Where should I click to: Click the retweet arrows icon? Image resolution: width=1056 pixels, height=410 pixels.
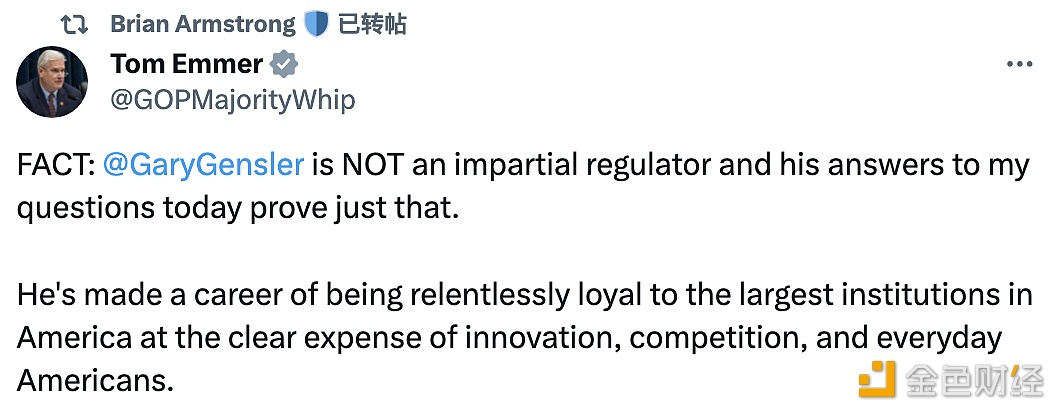(73, 25)
